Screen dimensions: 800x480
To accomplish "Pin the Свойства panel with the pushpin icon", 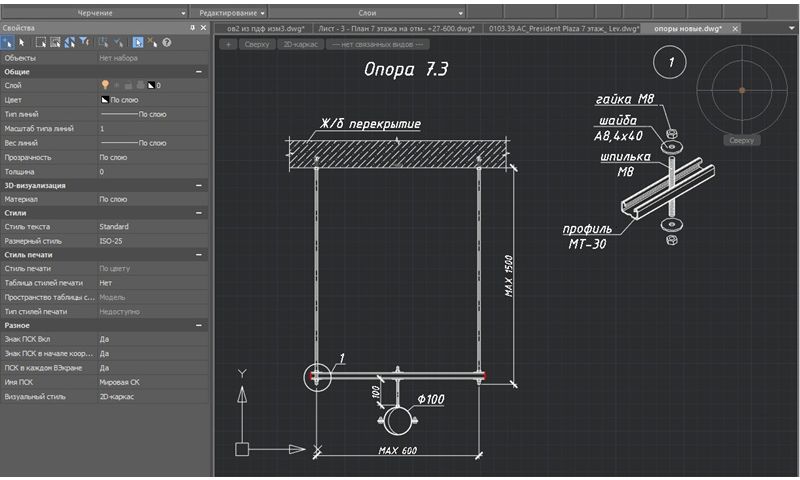I will (193, 29).
